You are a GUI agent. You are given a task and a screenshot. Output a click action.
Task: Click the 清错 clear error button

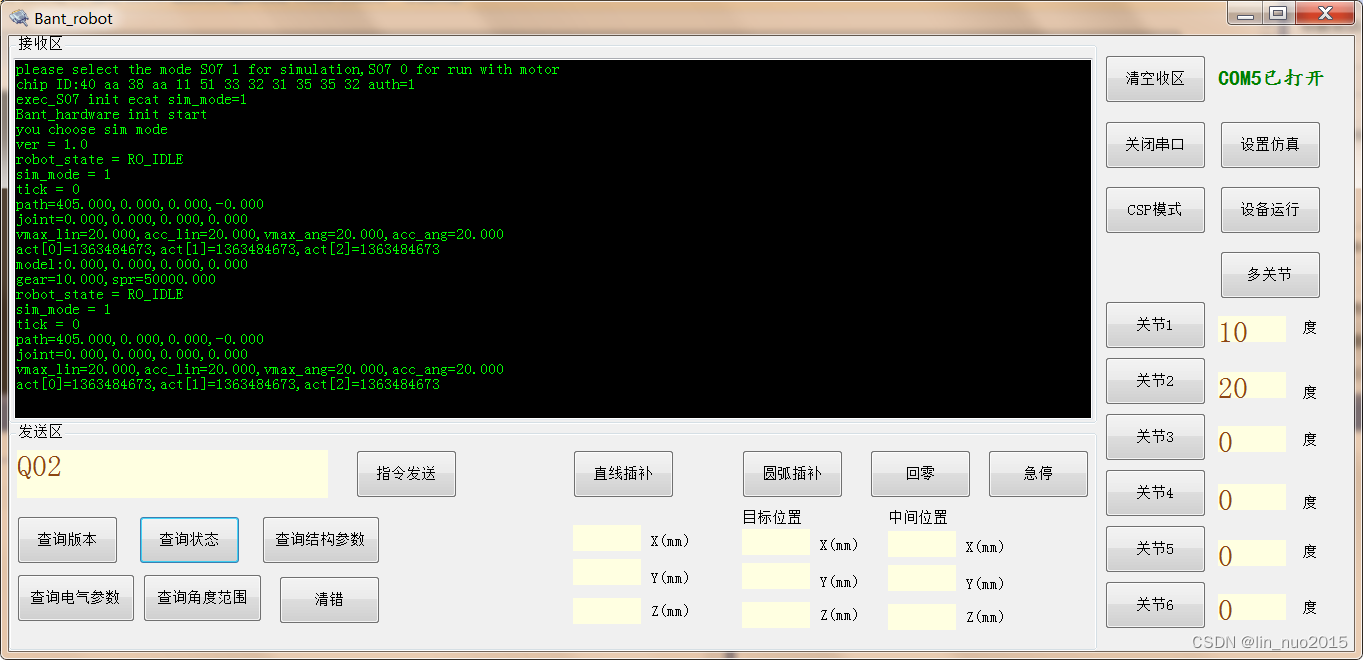point(329,600)
